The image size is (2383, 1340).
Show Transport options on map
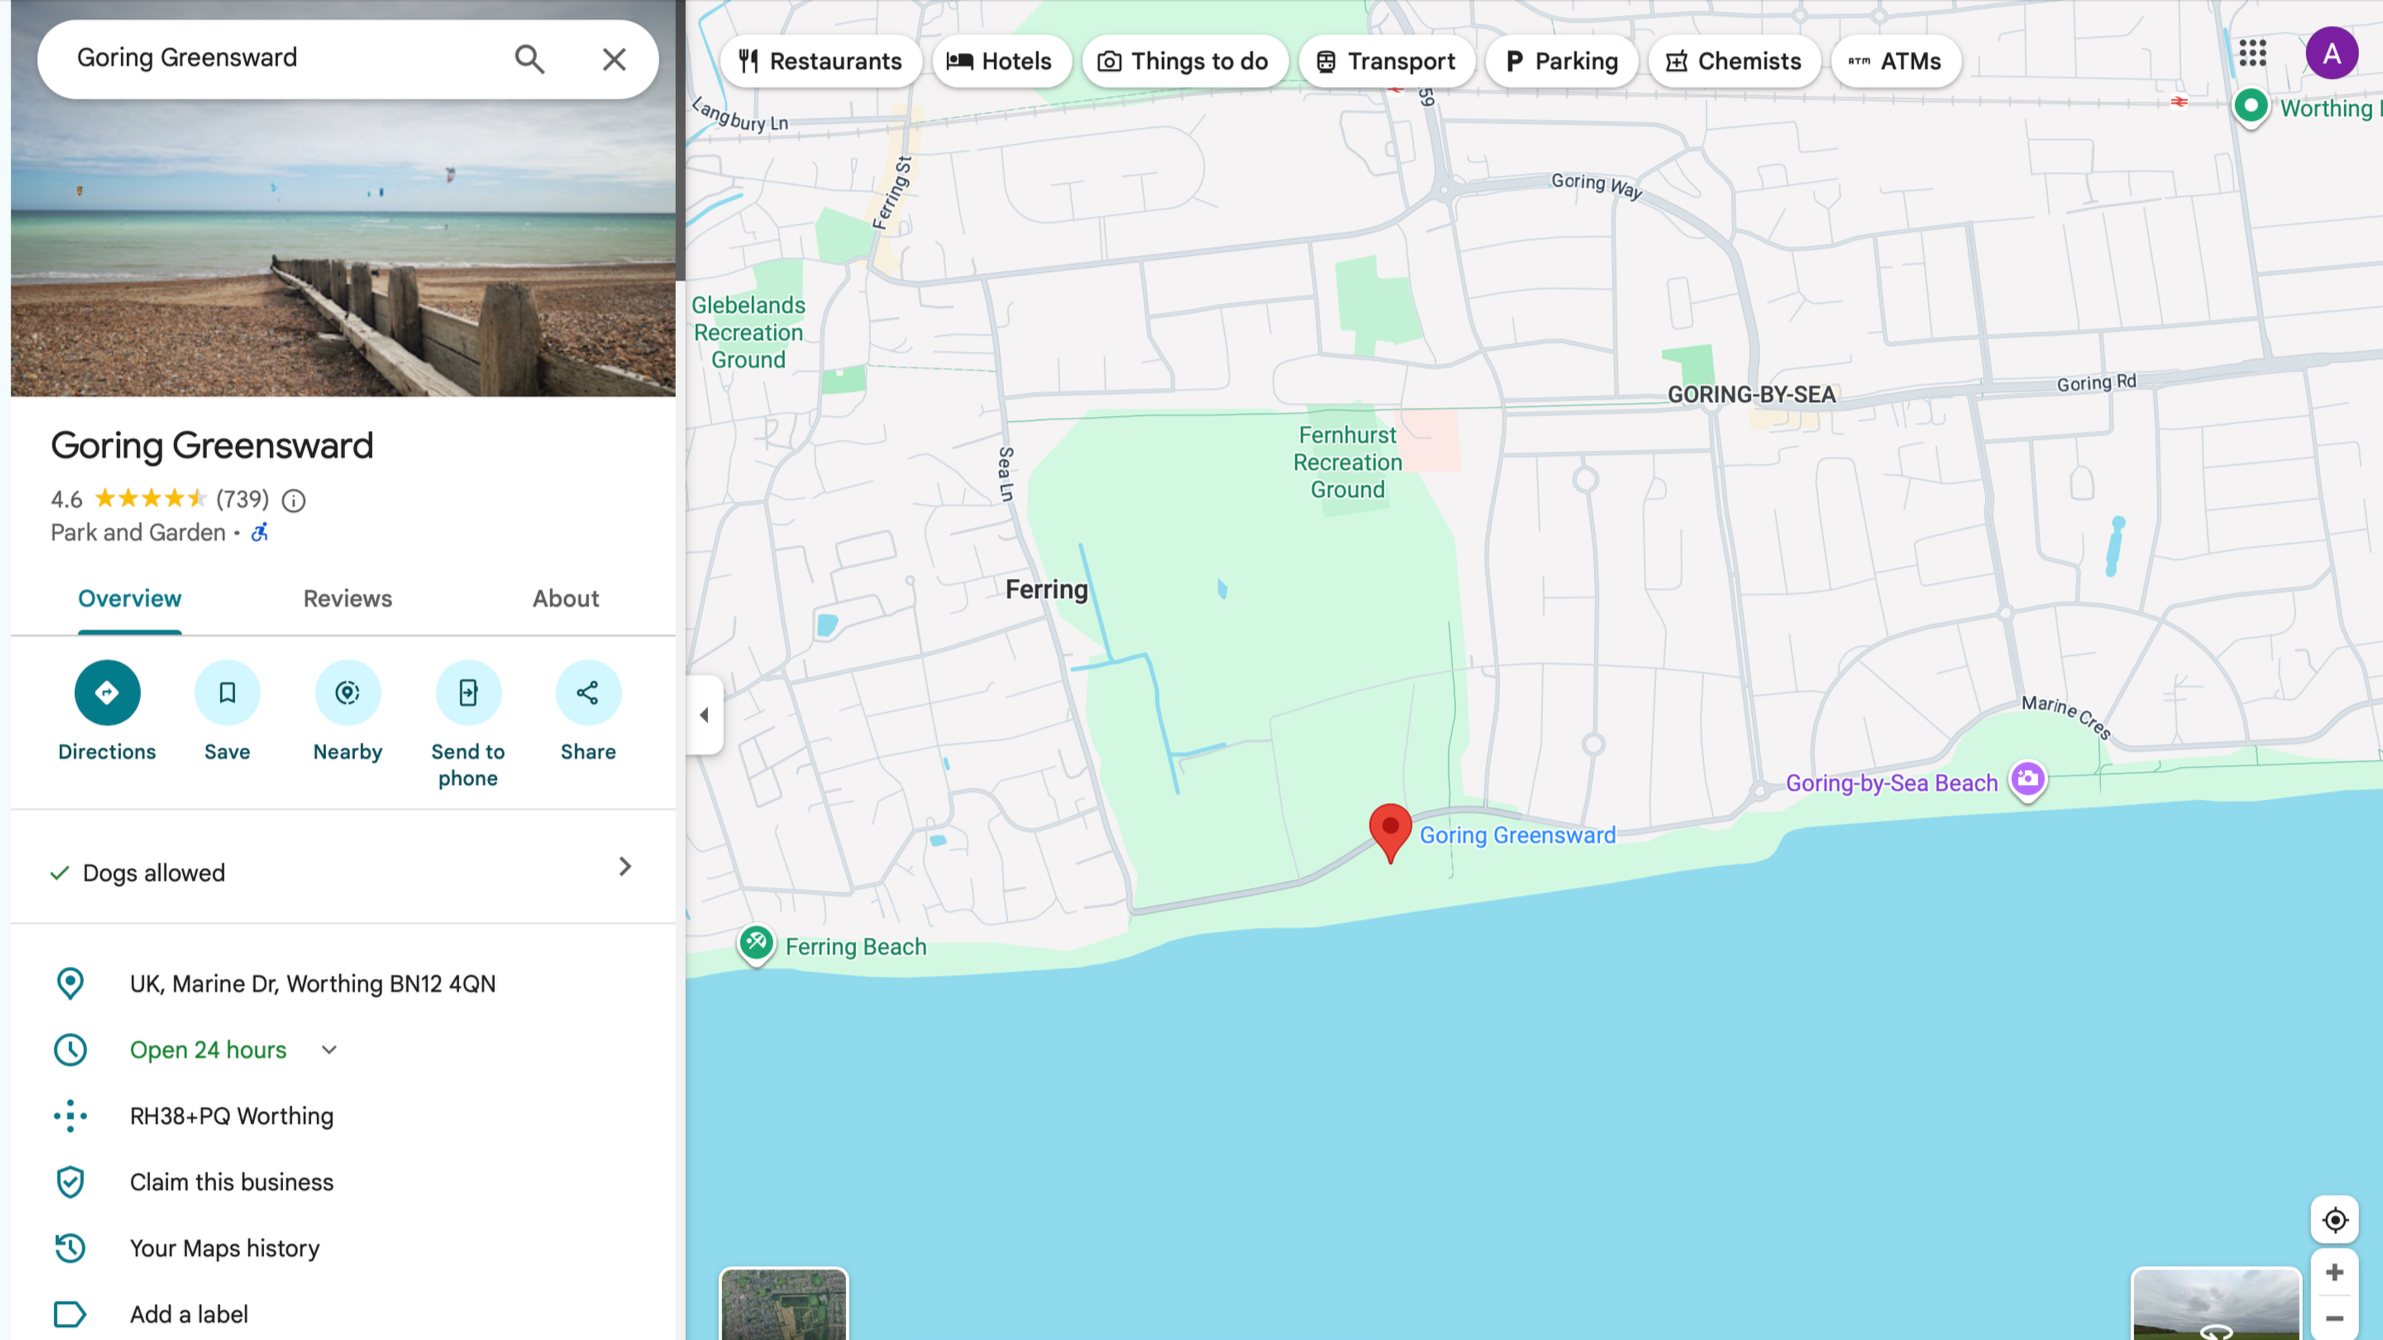pyautogui.click(x=1386, y=61)
